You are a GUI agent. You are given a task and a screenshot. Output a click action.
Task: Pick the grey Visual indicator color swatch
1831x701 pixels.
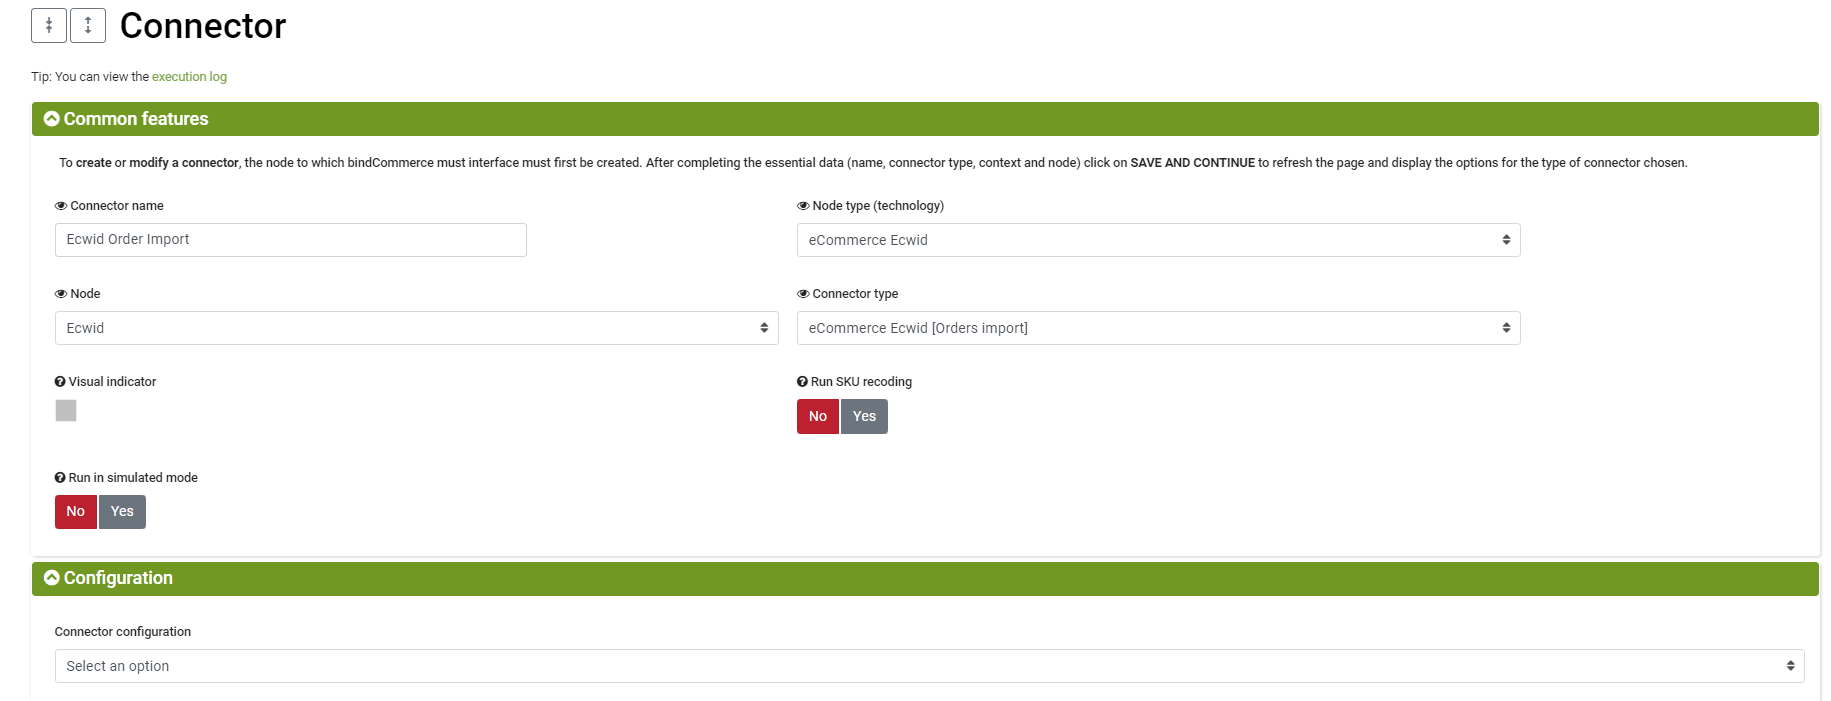66,411
